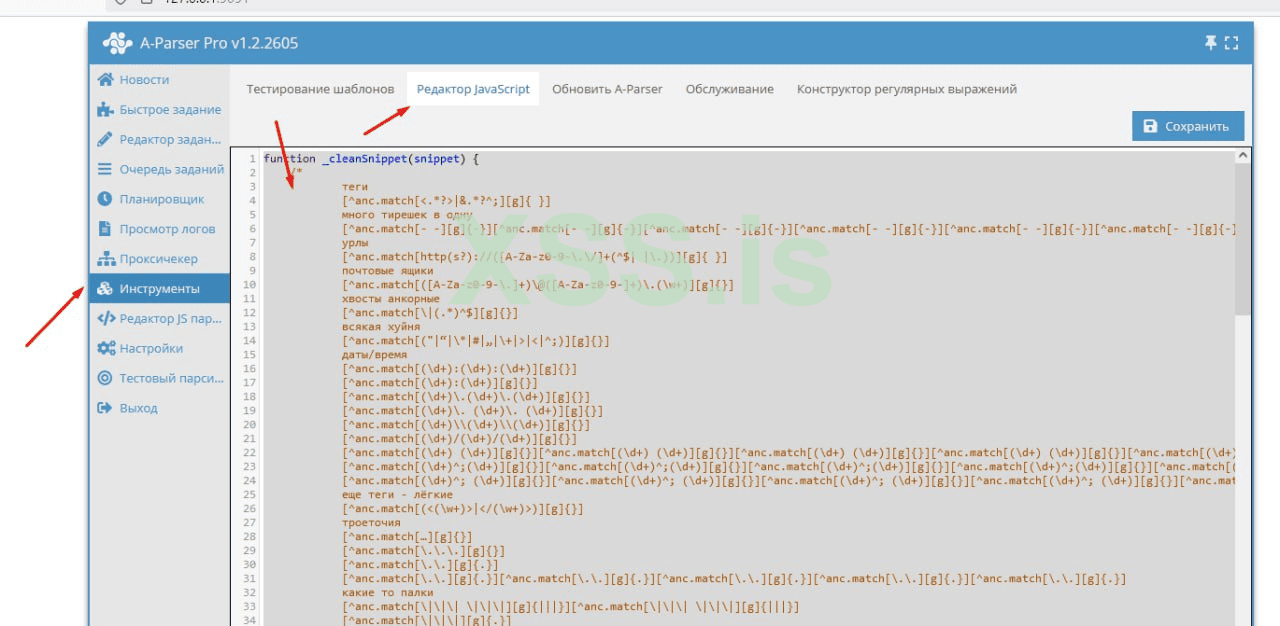Switch to Тестирование шаблонов tab
The width and height of the screenshot is (1280, 626).
[x=320, y=89]
